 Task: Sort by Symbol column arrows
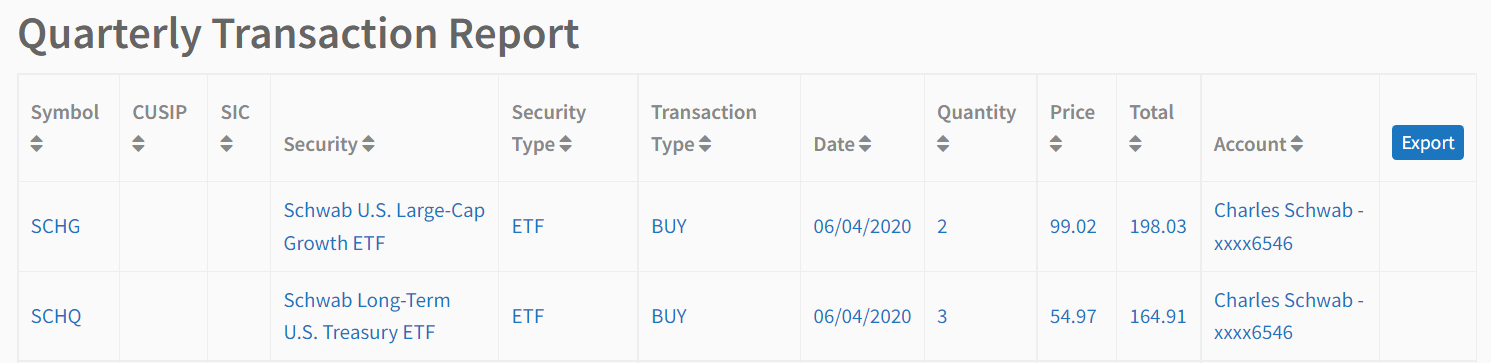click(x=37, y=144)
